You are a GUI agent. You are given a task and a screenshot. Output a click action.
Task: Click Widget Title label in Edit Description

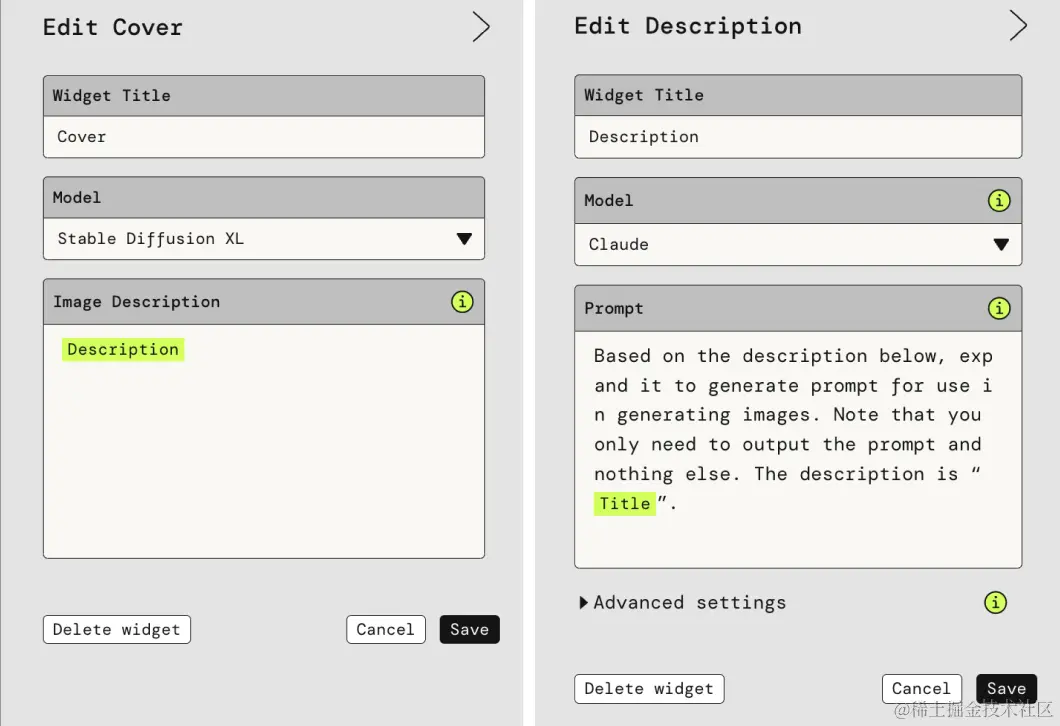[x=644, y=95]
